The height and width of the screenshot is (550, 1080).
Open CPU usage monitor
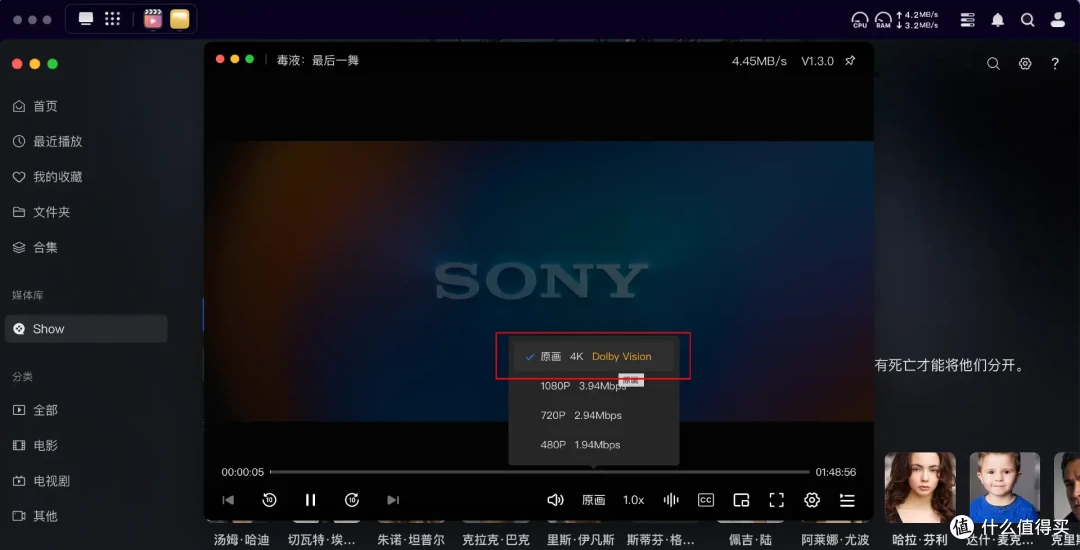click(860, 20)
